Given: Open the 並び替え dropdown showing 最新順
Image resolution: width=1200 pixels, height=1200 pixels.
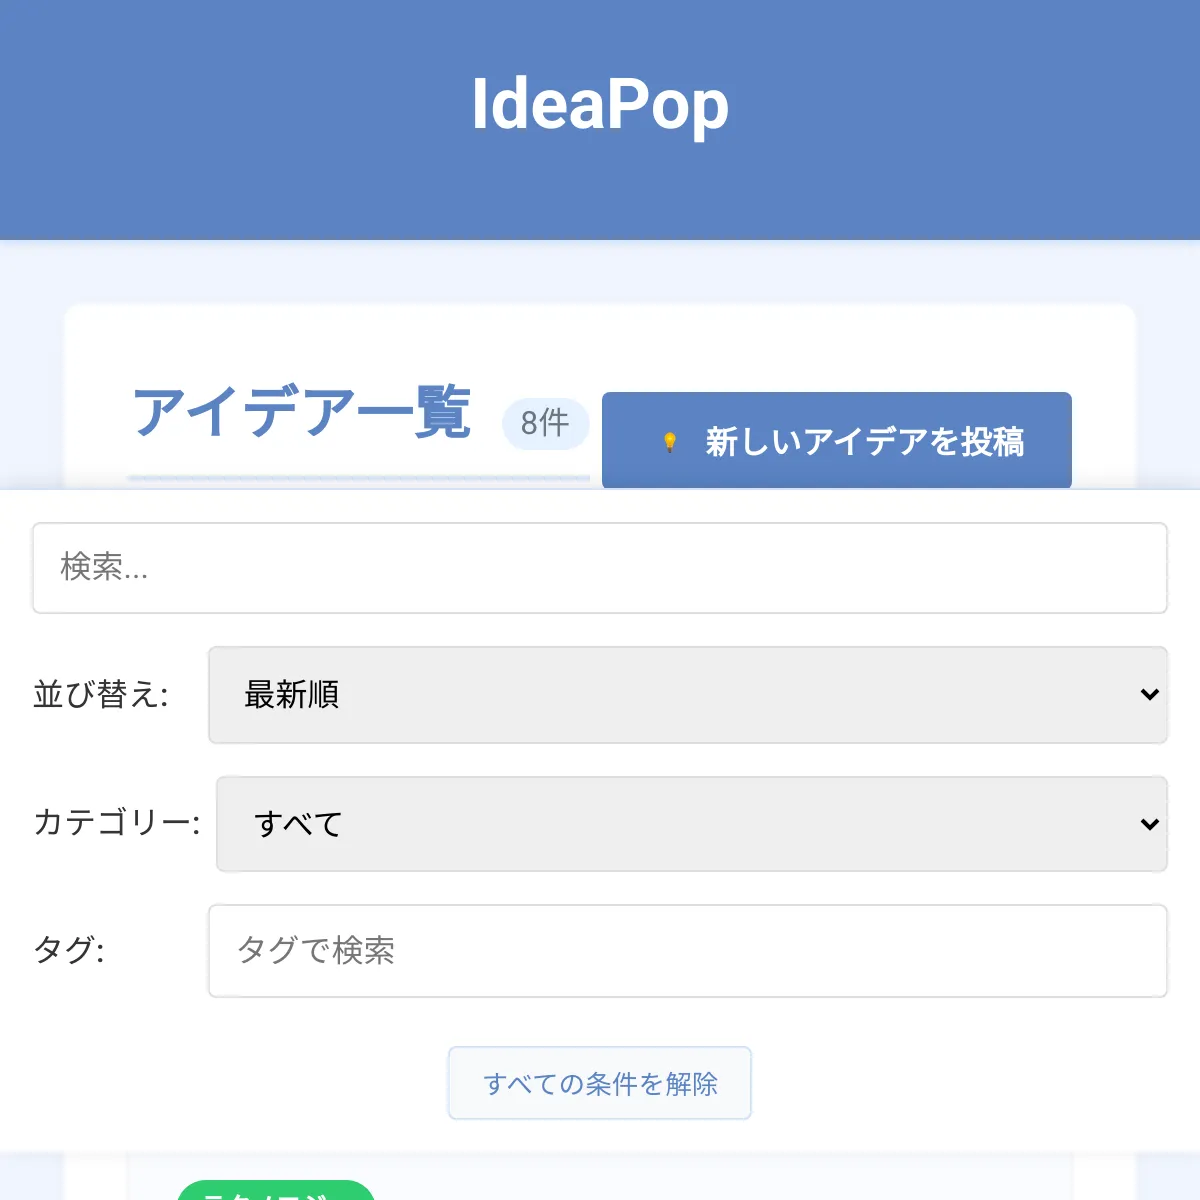Looking at the screenshot, I should [687, 695].
